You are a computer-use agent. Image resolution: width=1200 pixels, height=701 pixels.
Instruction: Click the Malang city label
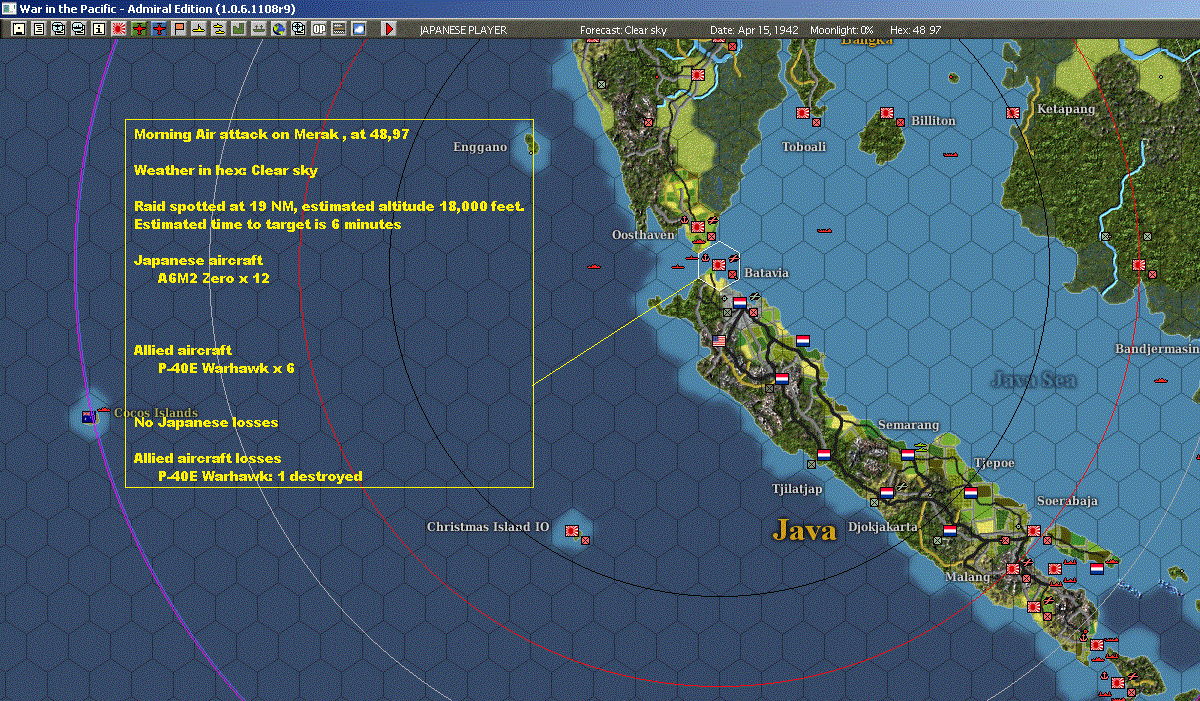pyautogui.click(x=968, y=577)
